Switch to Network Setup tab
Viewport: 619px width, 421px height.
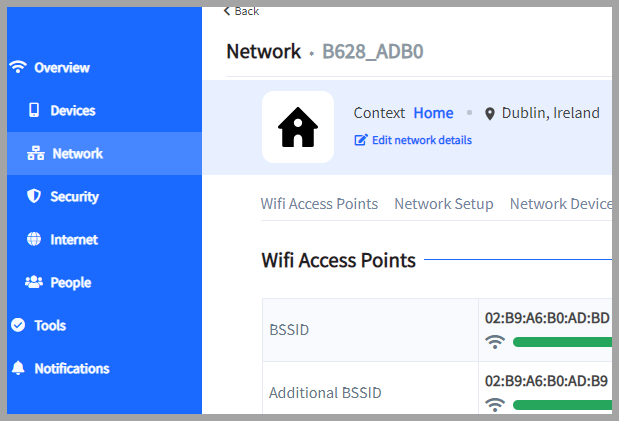pyautogui.click(x=444, y=204)
